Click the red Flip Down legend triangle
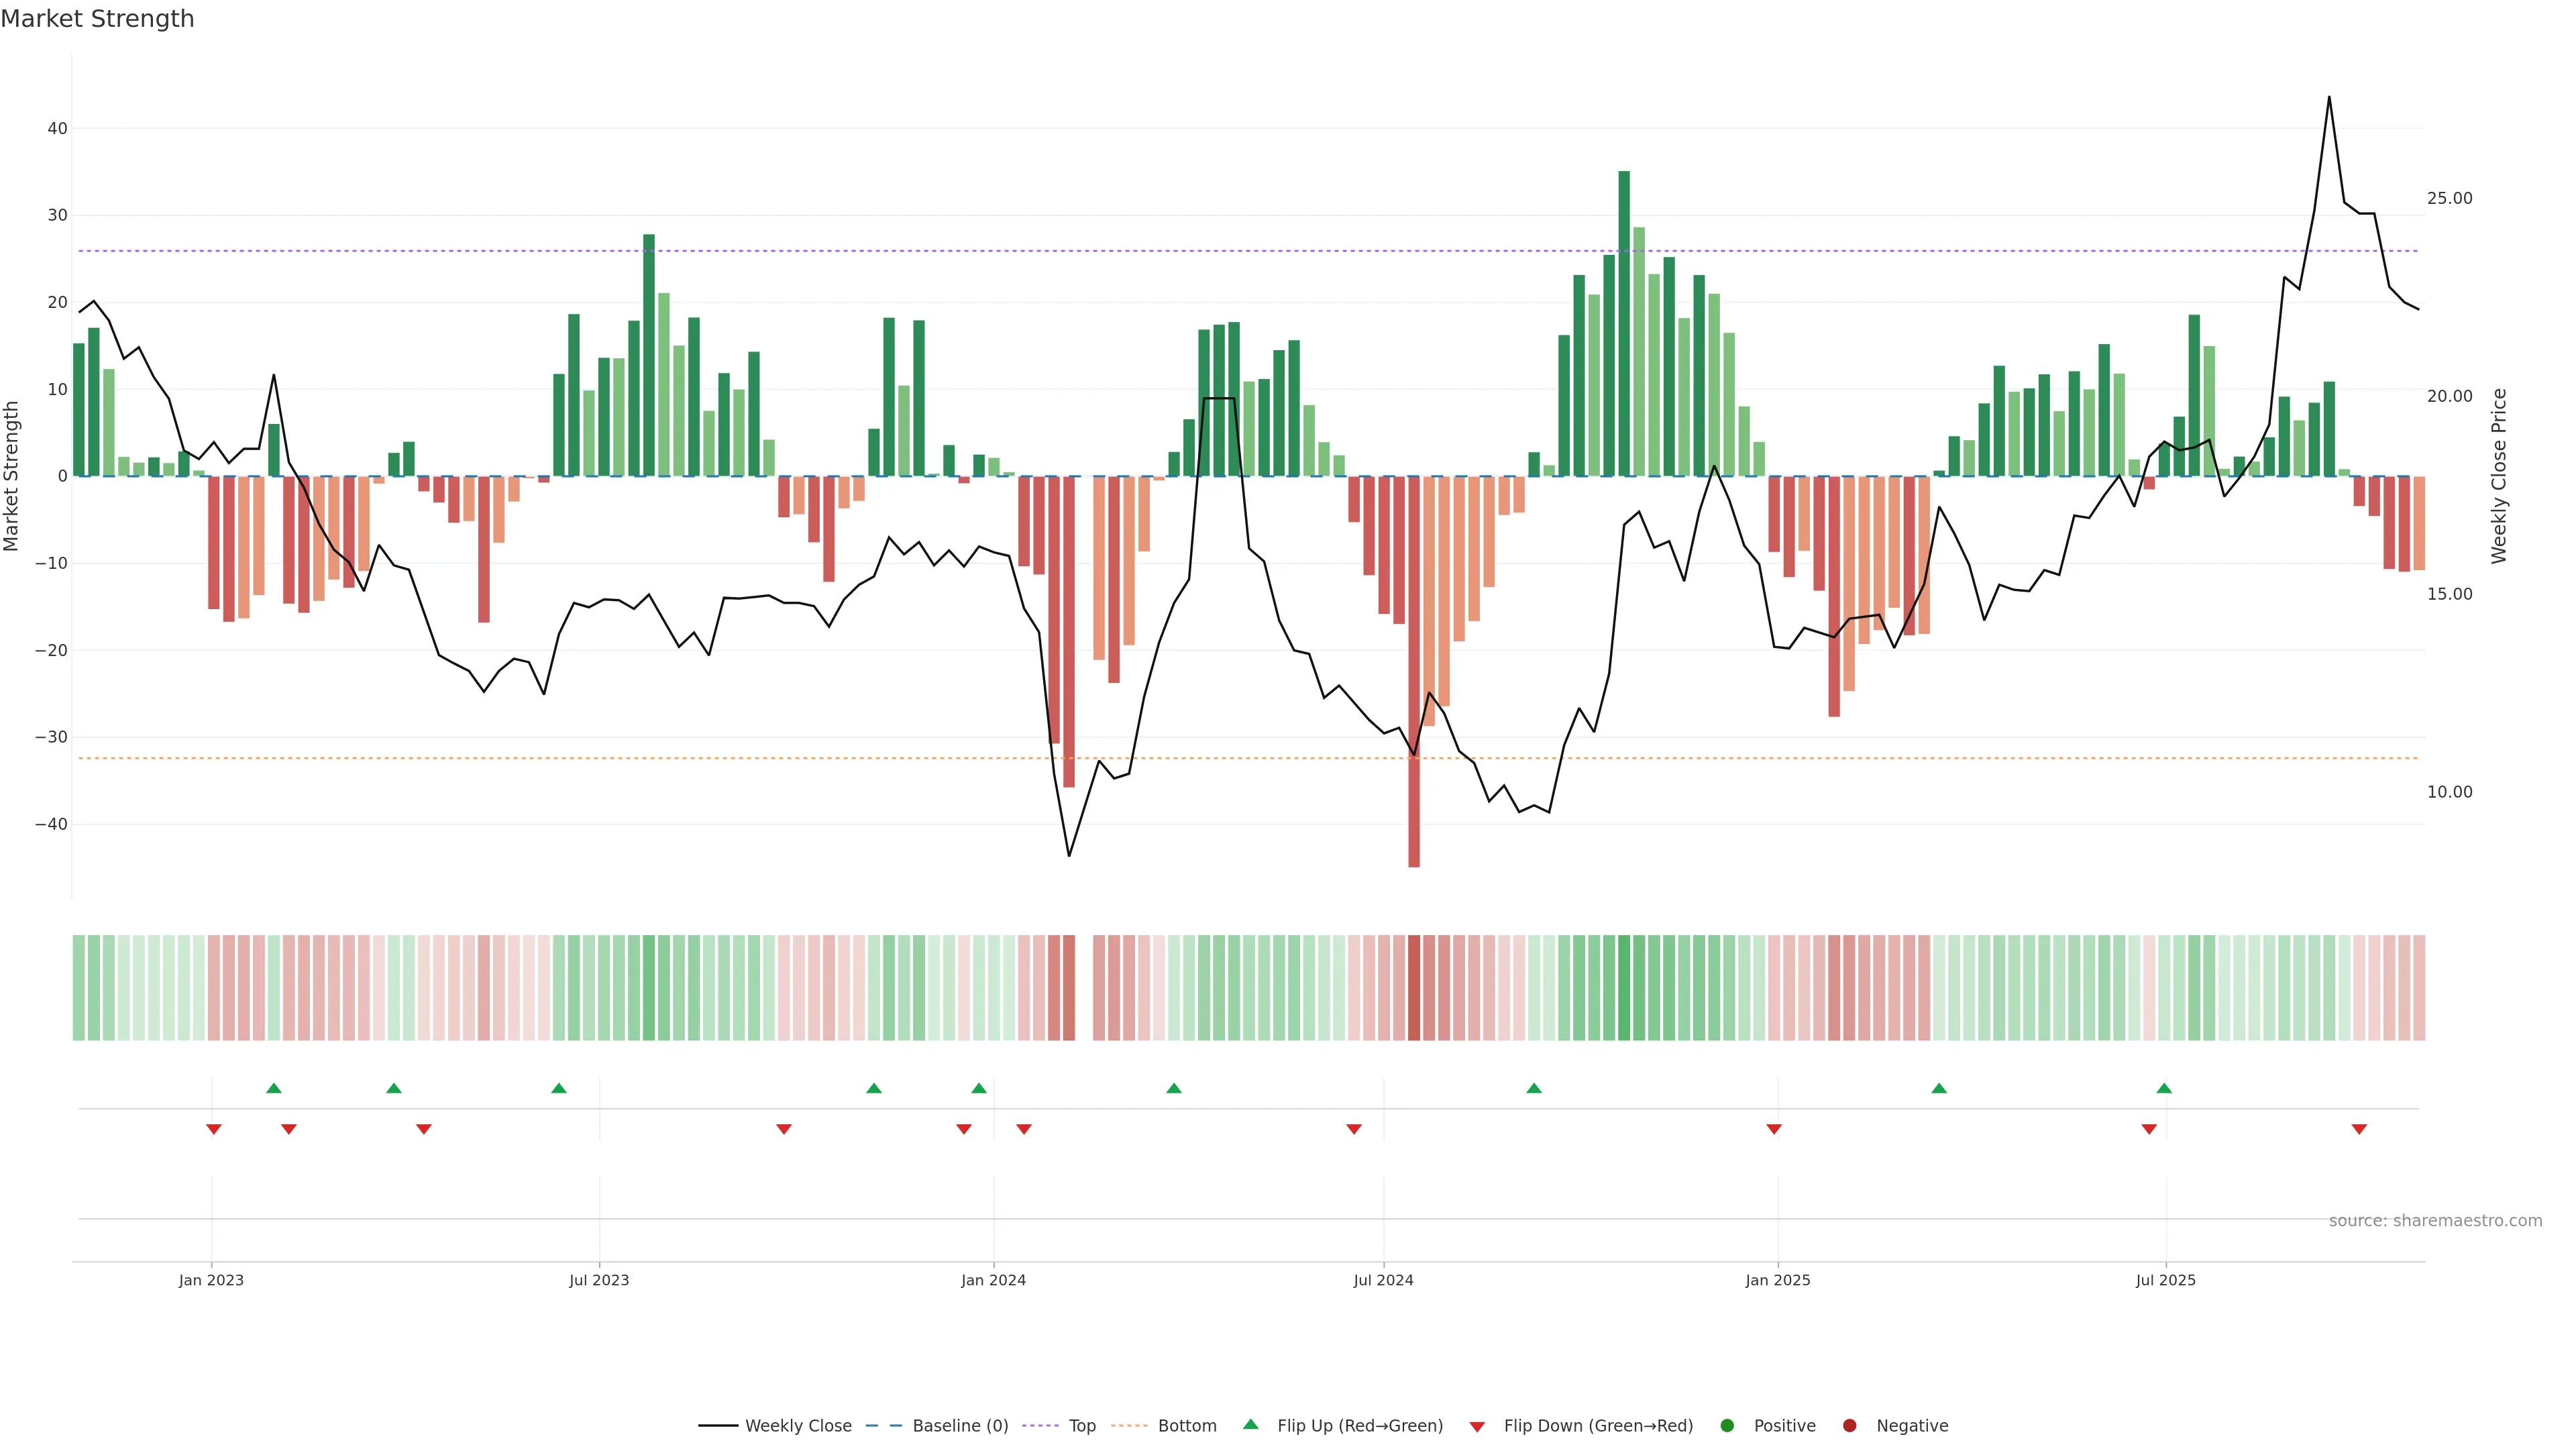The image size is (2576, 1449). pyautogui.click(x=1477, y=1427)
